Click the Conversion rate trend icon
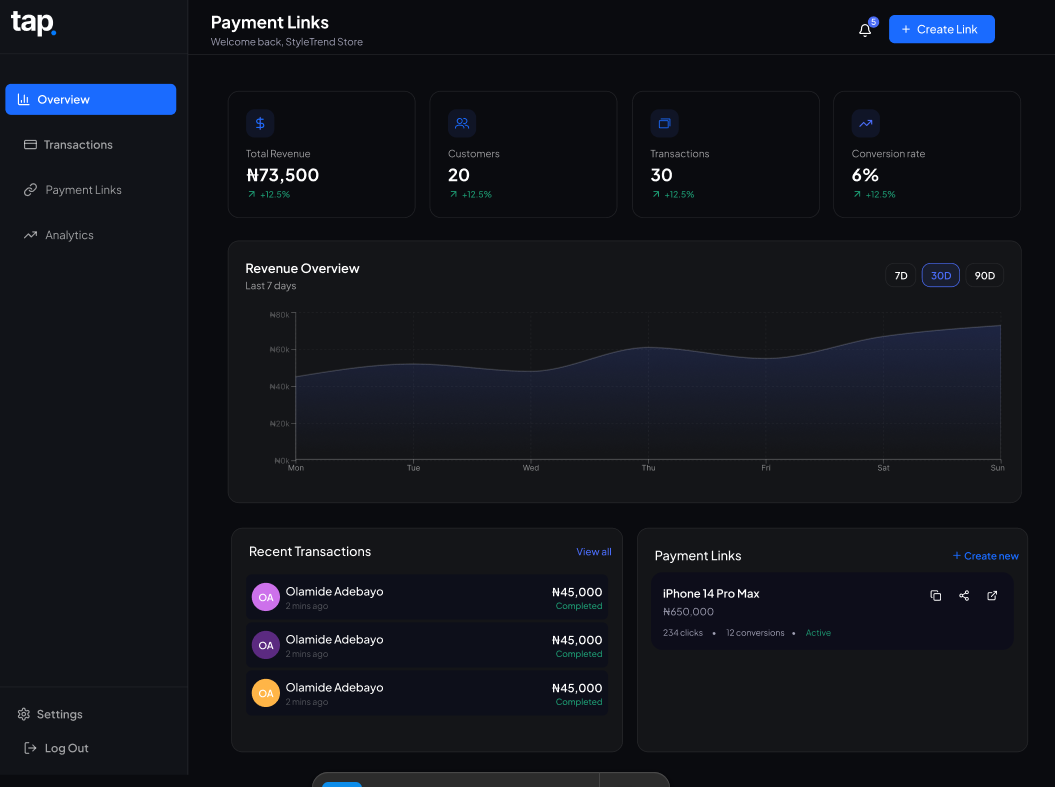This screenshot has width=1055, height=787. tap(866, 123)
